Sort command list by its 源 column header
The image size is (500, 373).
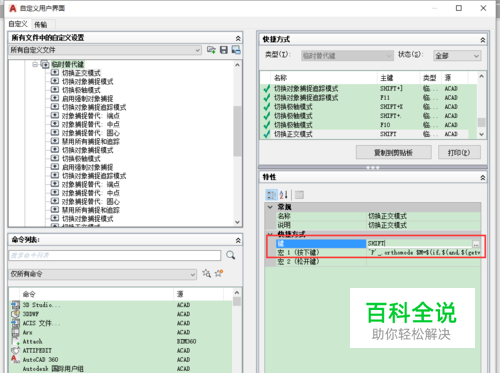(x=198, y=294)
